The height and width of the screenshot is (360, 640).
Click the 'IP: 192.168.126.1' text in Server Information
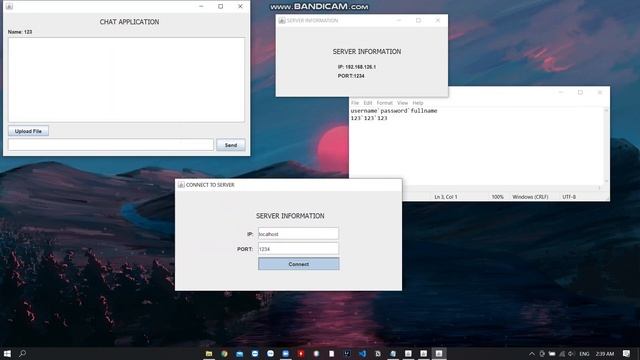(357, 67)
